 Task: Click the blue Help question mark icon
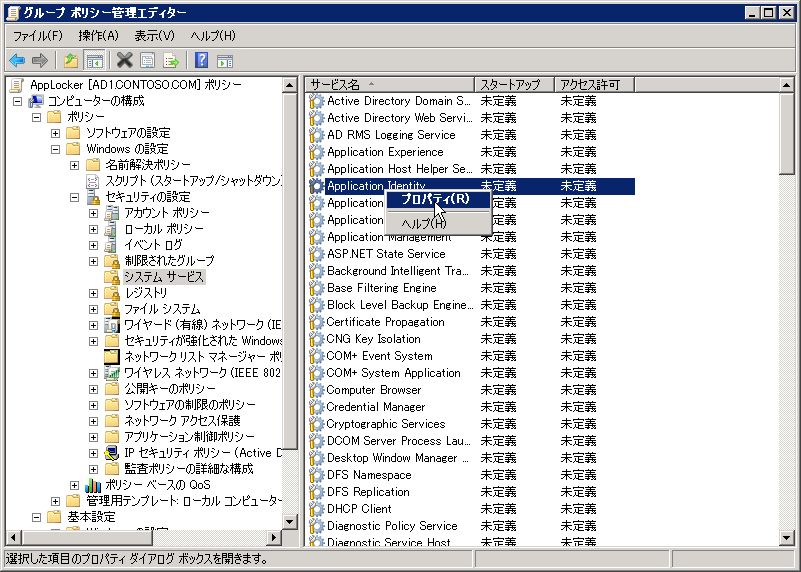(x=201, y=61)
